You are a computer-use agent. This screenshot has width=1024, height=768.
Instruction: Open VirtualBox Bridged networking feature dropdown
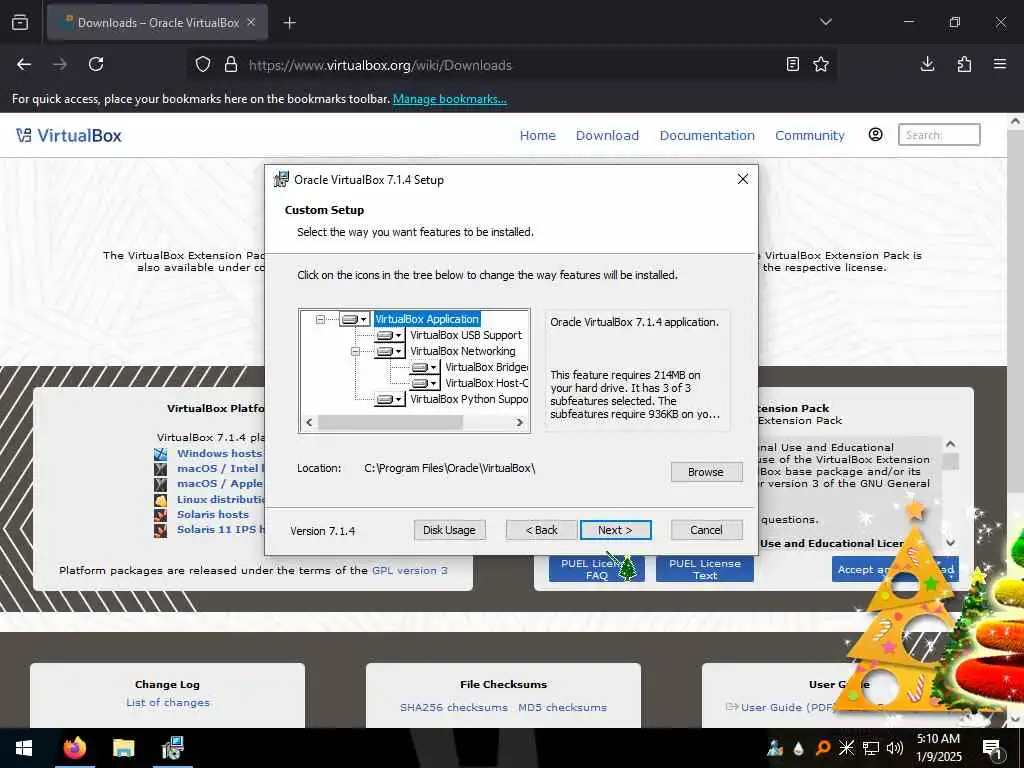(424, 367)
